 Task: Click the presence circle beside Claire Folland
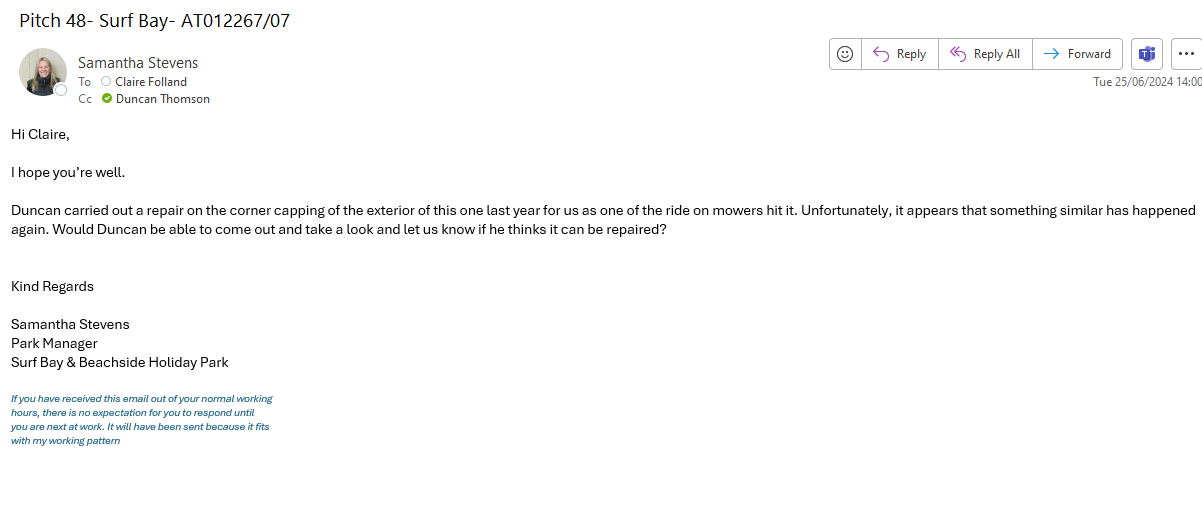point(106,82)
